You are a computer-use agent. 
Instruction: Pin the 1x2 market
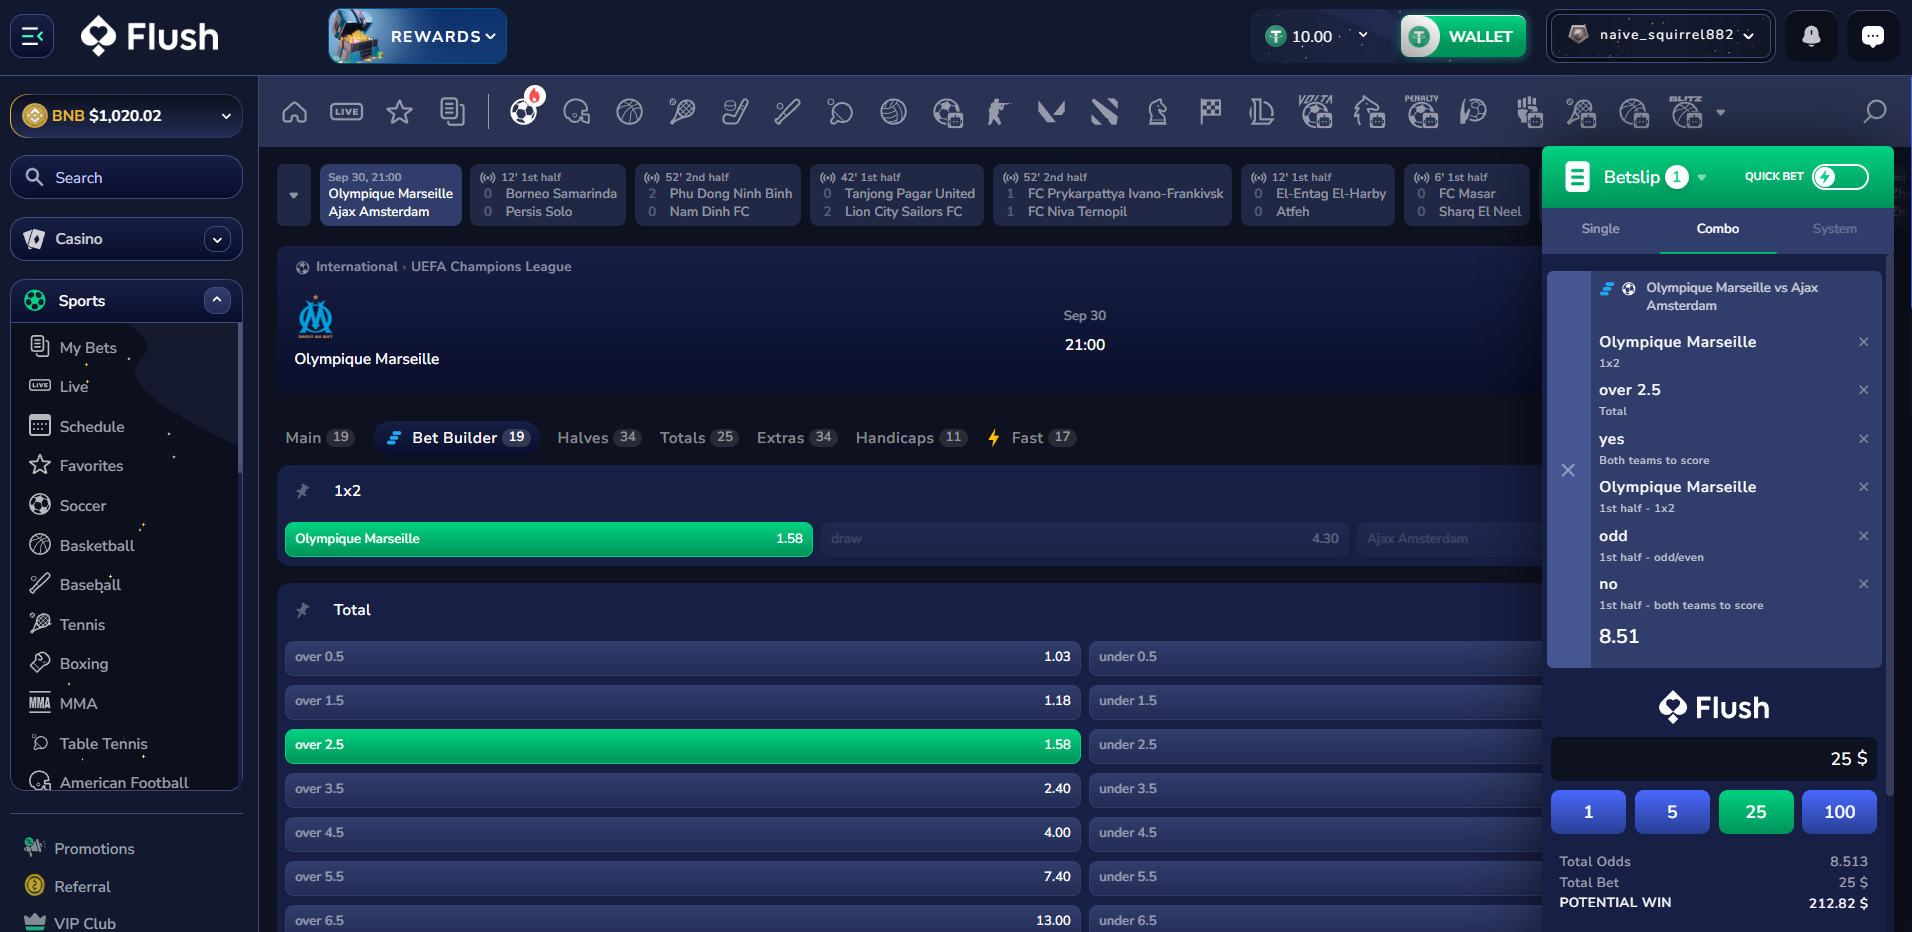[x=303, y=491]
